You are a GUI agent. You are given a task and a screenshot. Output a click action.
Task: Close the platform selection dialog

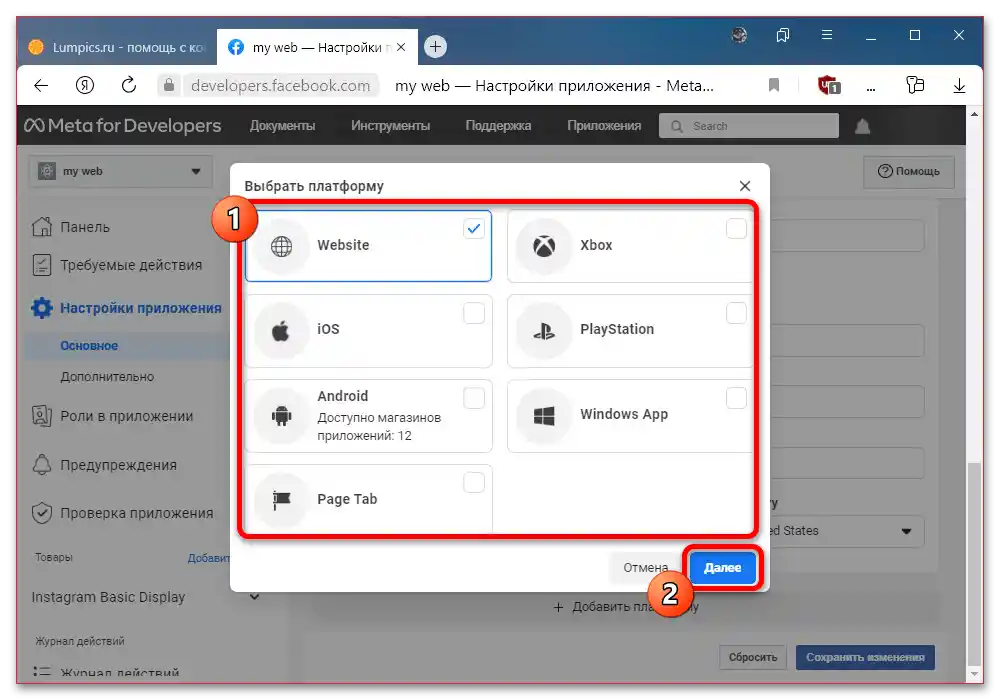point(745,186)
